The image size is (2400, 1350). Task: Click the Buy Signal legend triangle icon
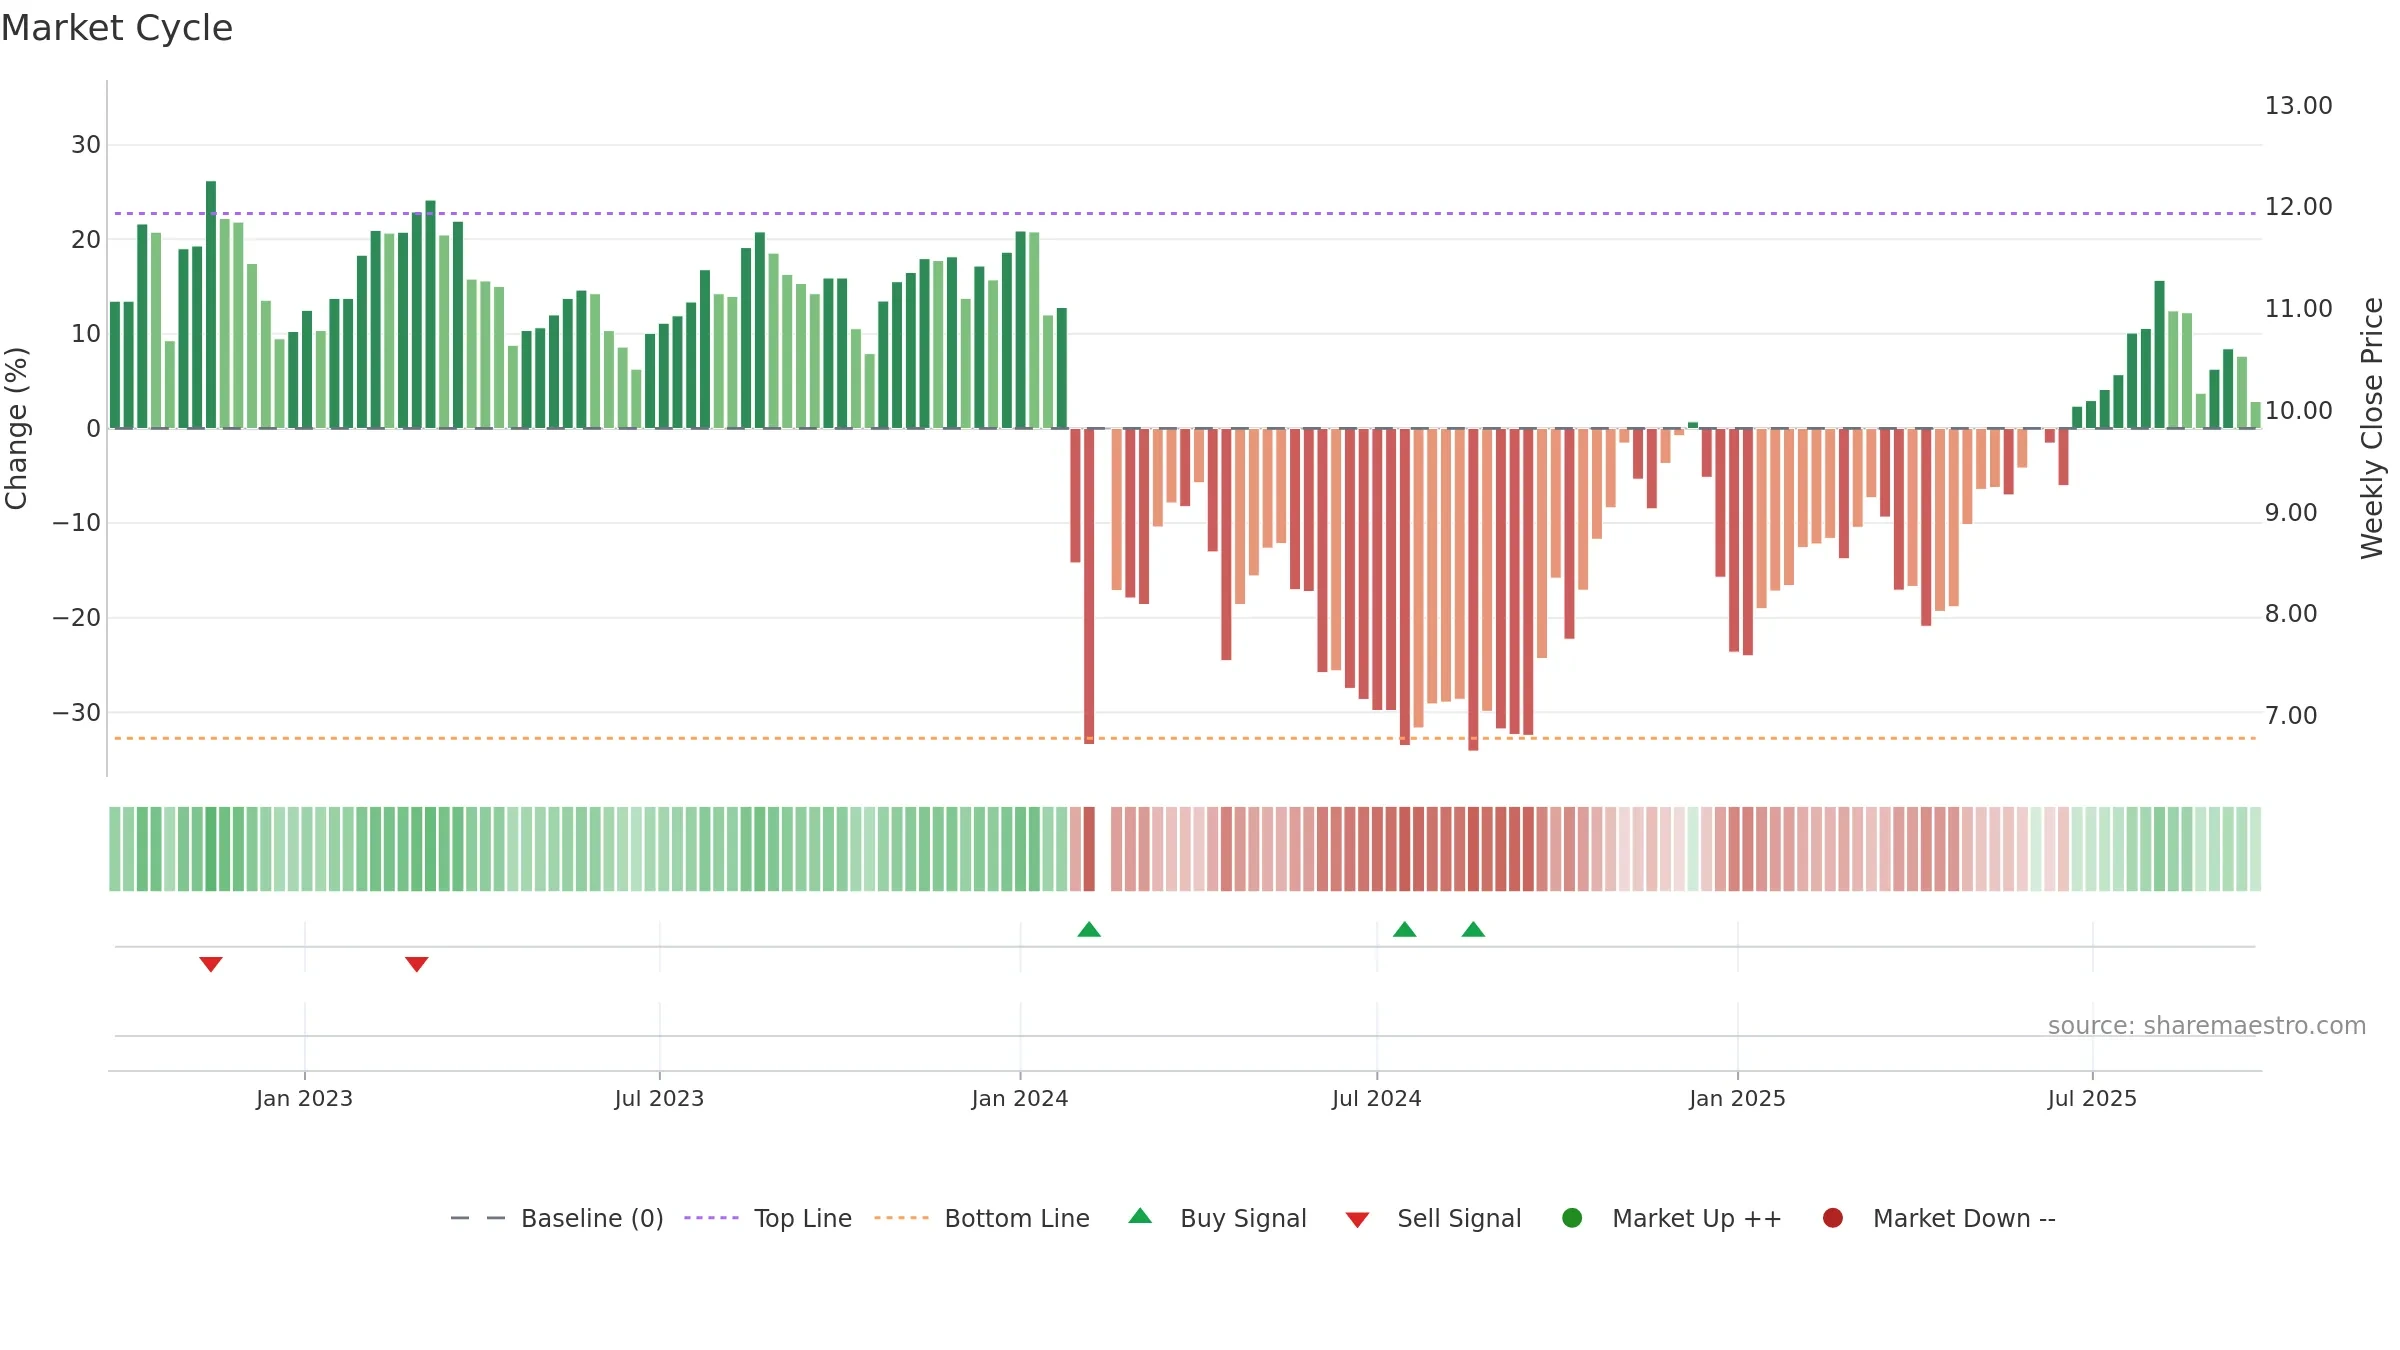pyautogui.click(x=1140, y=1216)
